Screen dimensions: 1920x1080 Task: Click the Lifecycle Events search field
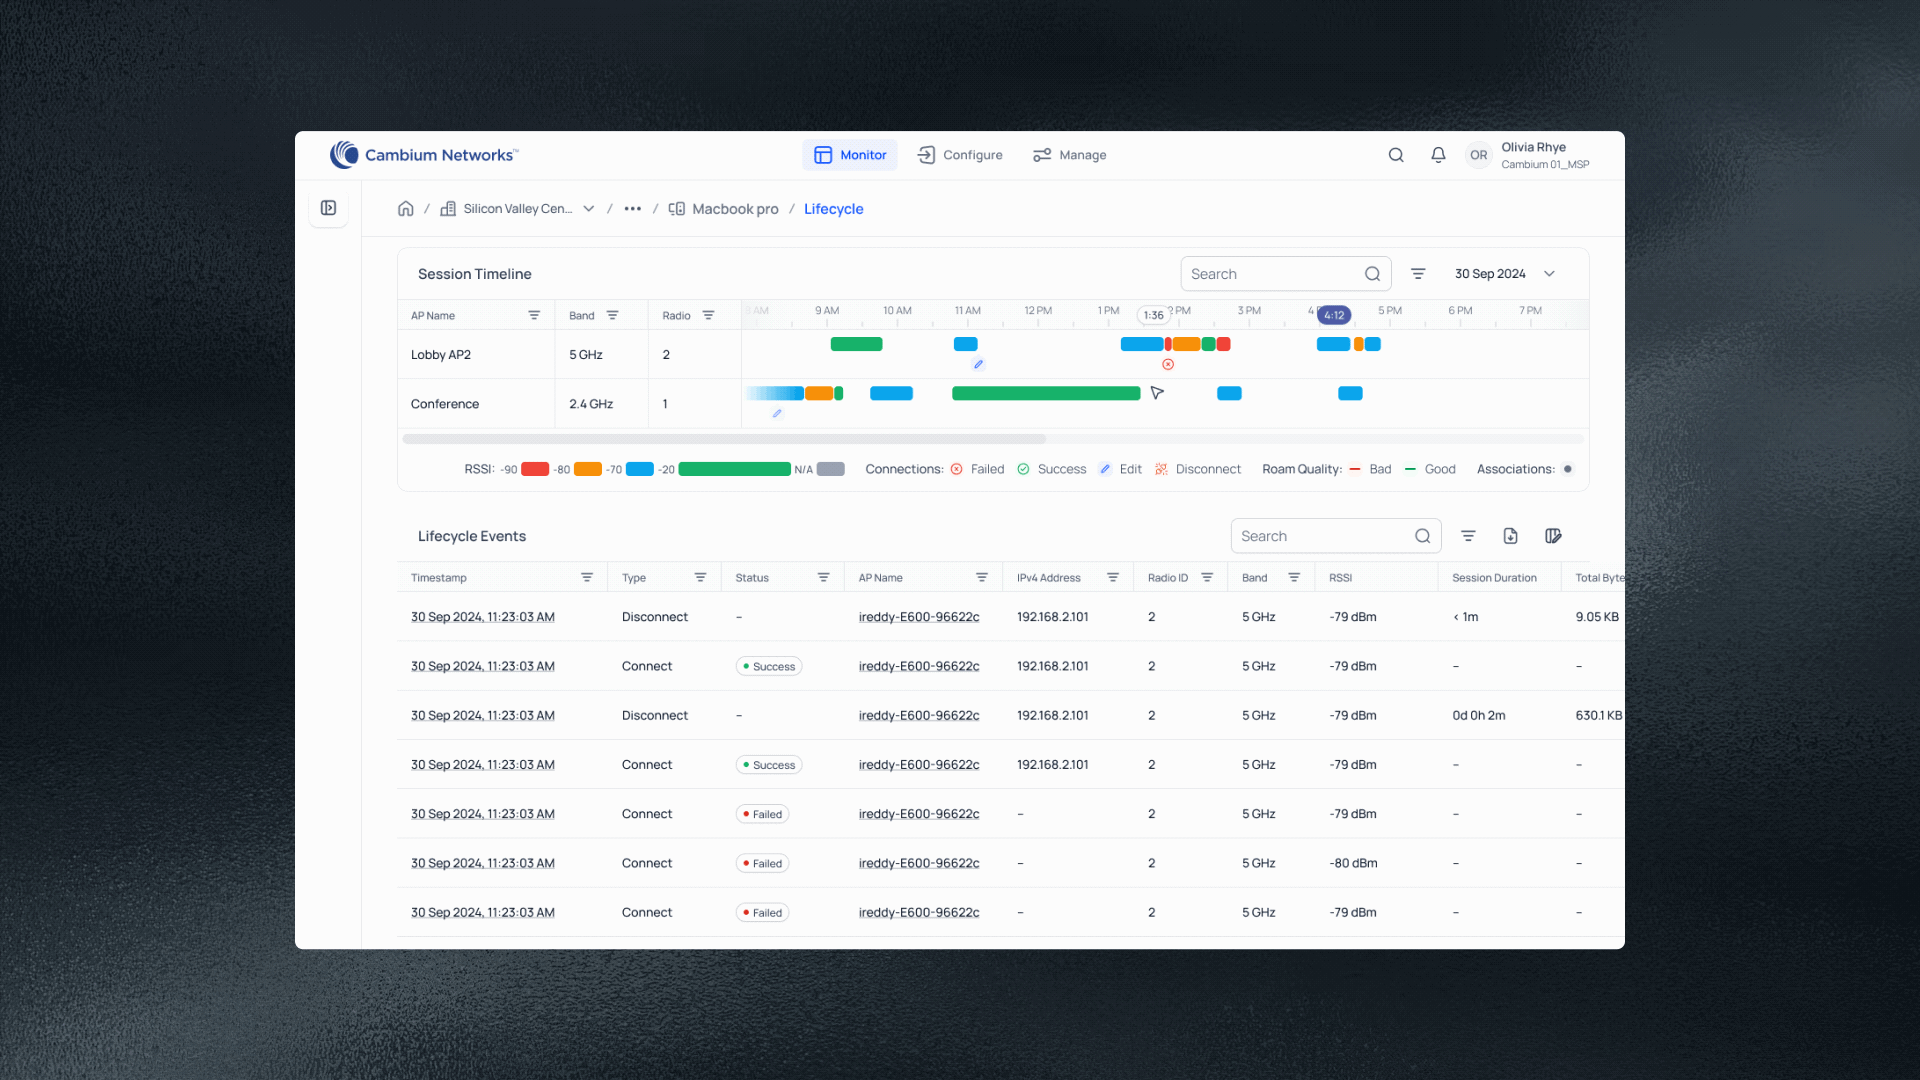click(x=1336, y=536)
